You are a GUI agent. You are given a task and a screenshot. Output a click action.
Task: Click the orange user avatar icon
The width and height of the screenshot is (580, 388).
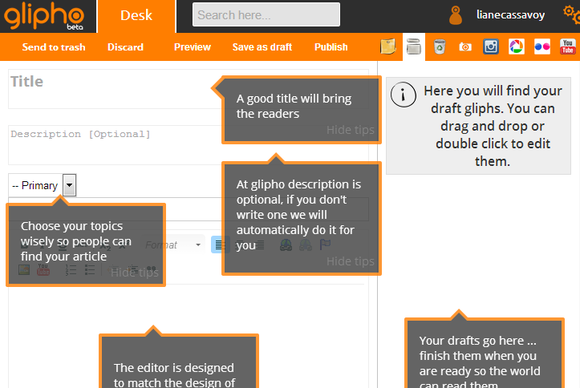[x=455, y=15]
